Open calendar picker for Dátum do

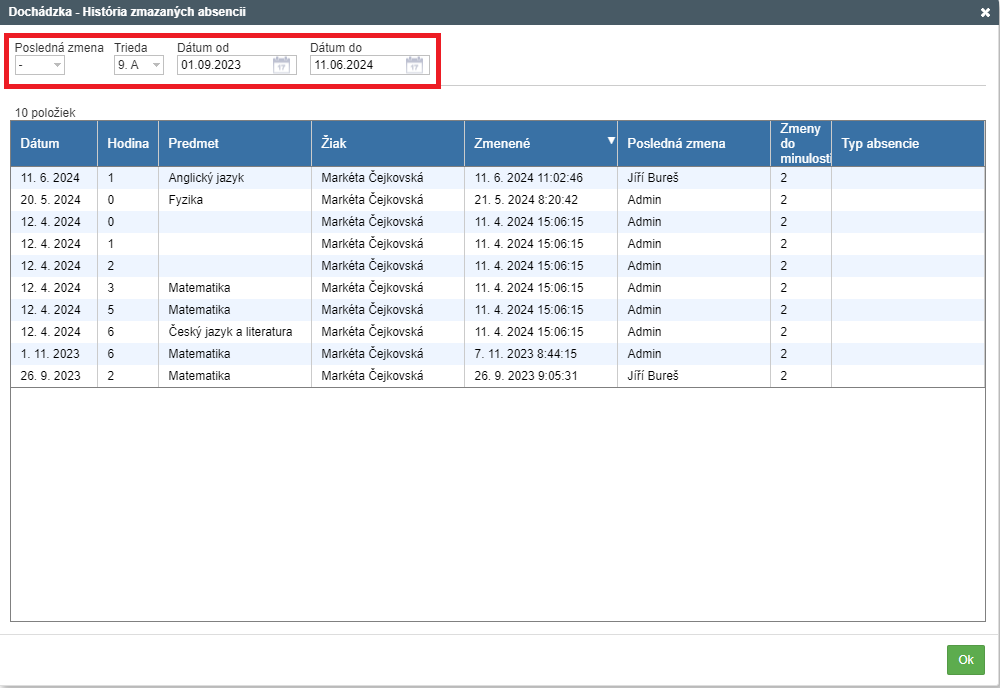coord(415,65)
